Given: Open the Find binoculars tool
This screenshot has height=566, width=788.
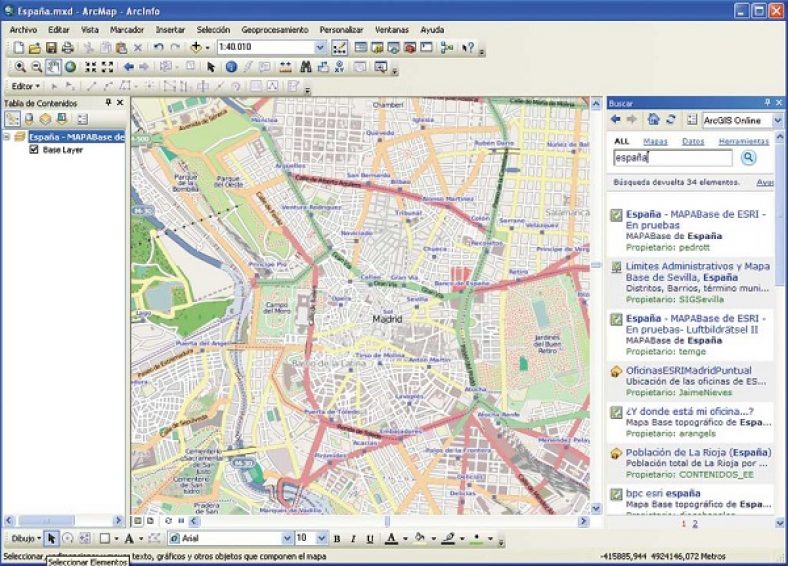Looking at the screenshot, I should 307,67.
